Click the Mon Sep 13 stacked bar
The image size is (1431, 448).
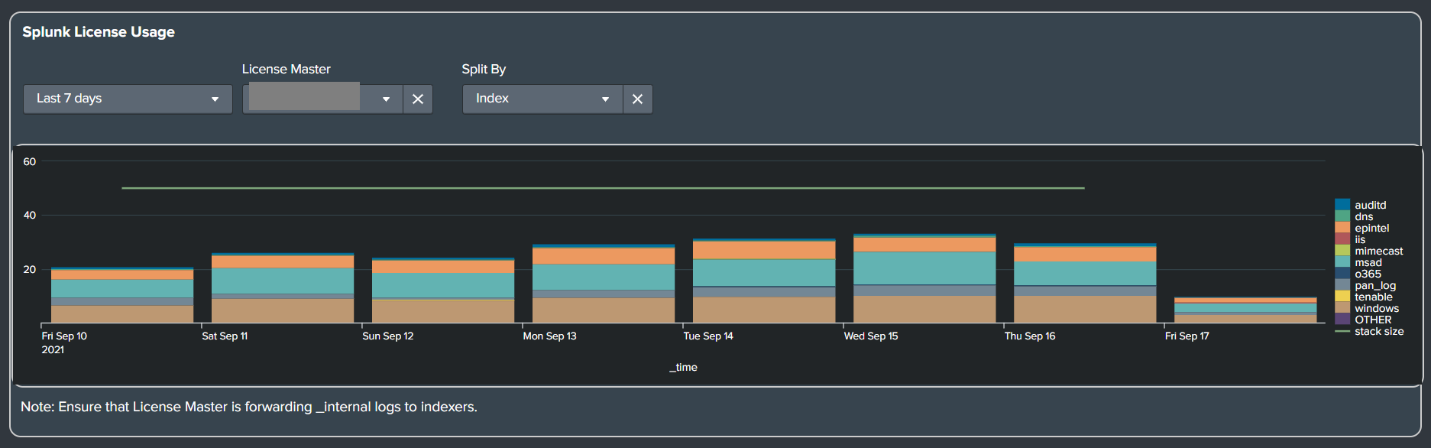(604, 284)
